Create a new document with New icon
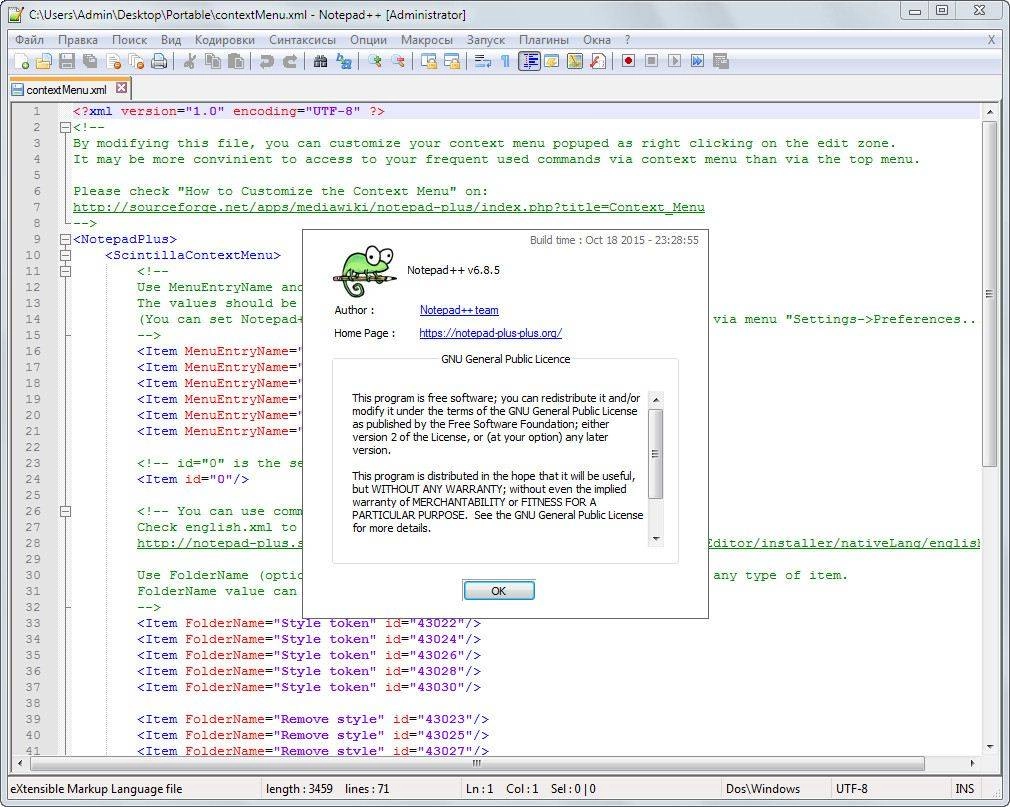1010x807 pixels. coord(21,61)
